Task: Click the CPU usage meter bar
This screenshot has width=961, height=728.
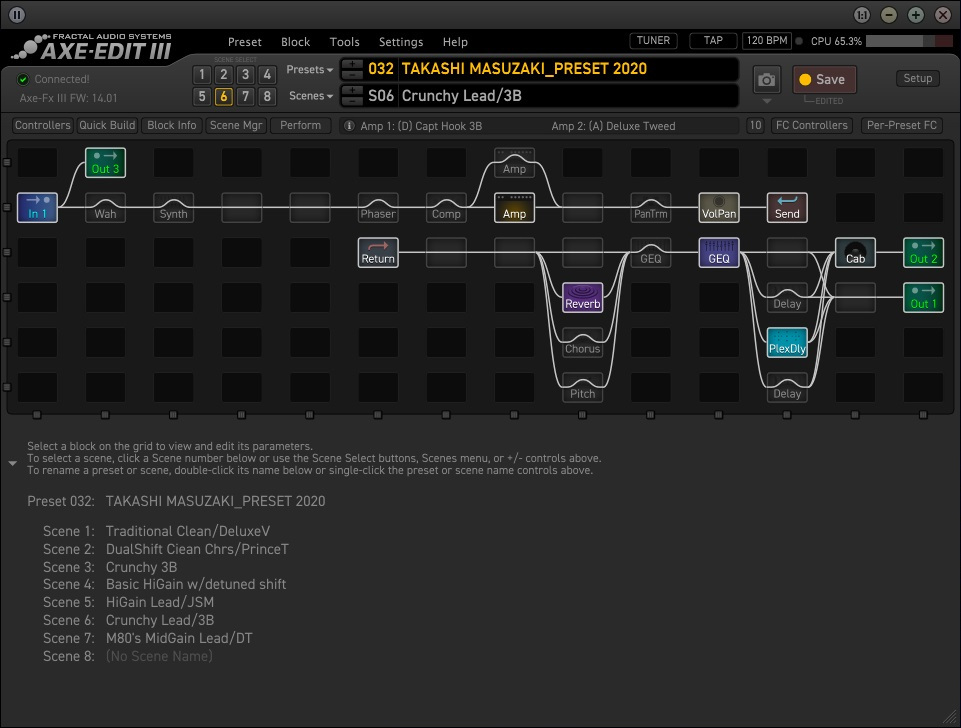Action: [x=908, y=41]
